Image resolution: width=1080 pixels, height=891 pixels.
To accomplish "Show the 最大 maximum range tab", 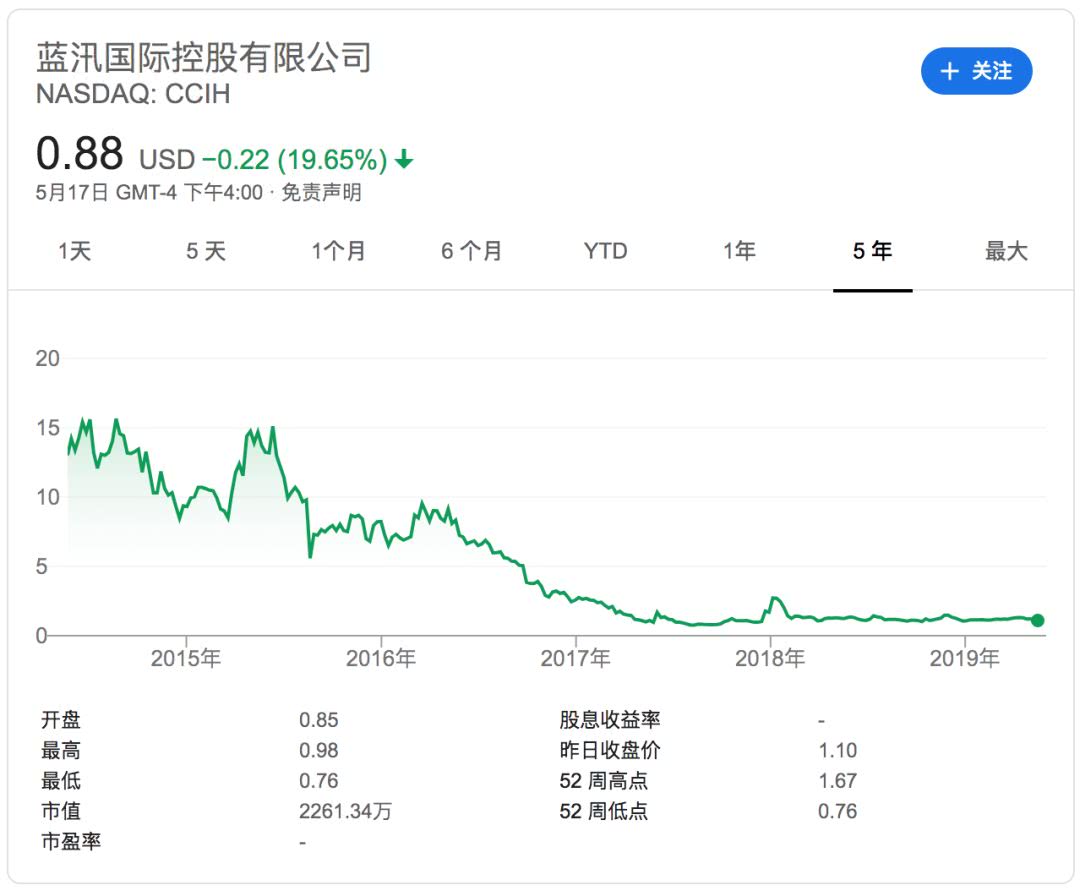I will [1006, 251].
